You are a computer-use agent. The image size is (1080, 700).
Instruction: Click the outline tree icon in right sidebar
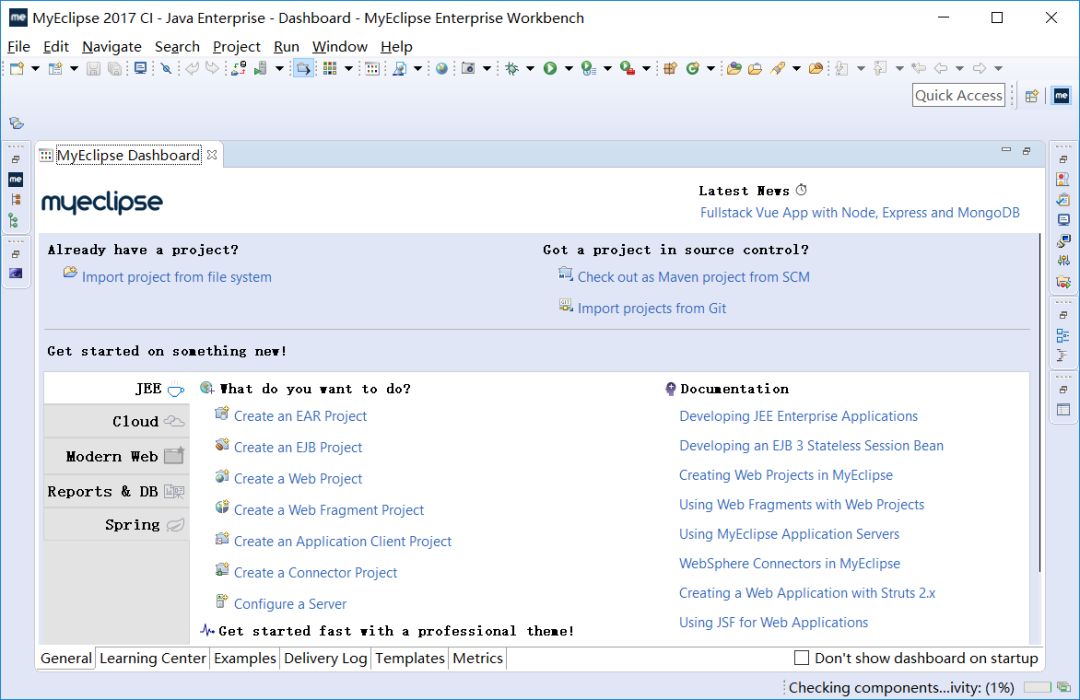point(1063,336)
